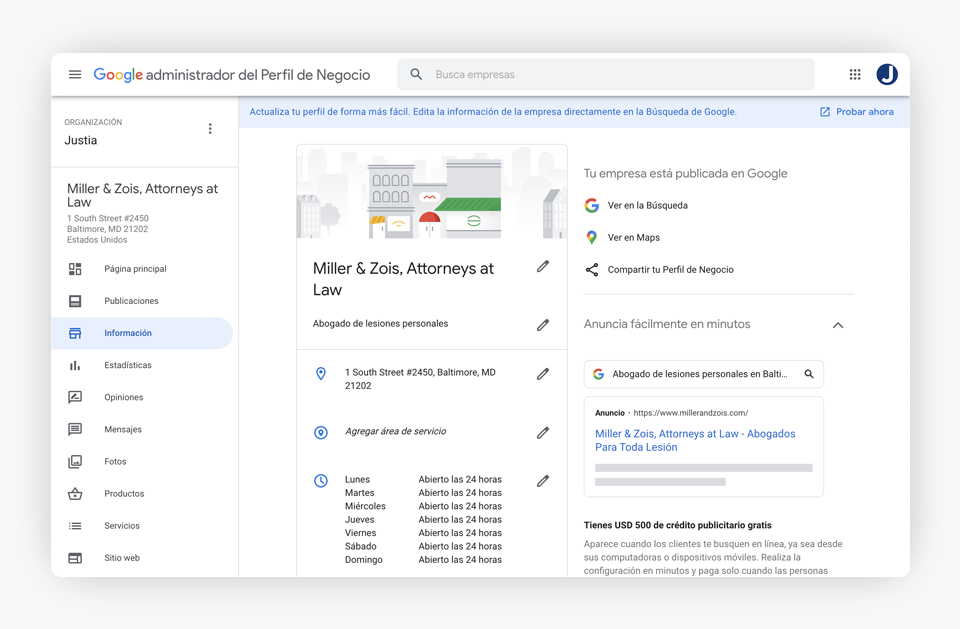Viewport: 960px width, 629px height.
Task: Open Productos in the sidebar
Action: coord(124,494)
